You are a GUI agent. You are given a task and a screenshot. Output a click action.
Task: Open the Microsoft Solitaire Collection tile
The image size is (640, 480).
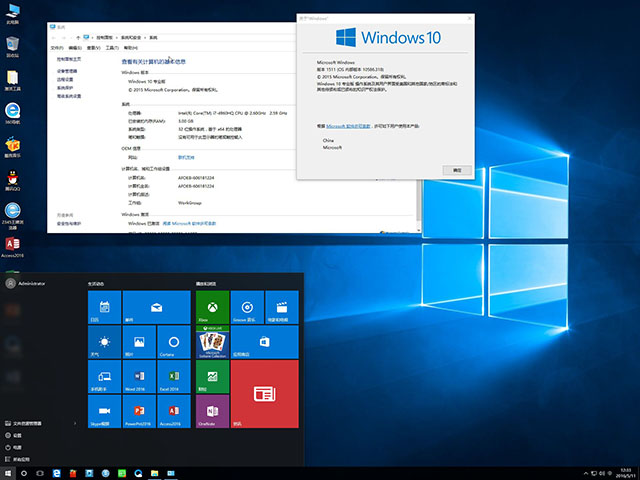(210, 343)
